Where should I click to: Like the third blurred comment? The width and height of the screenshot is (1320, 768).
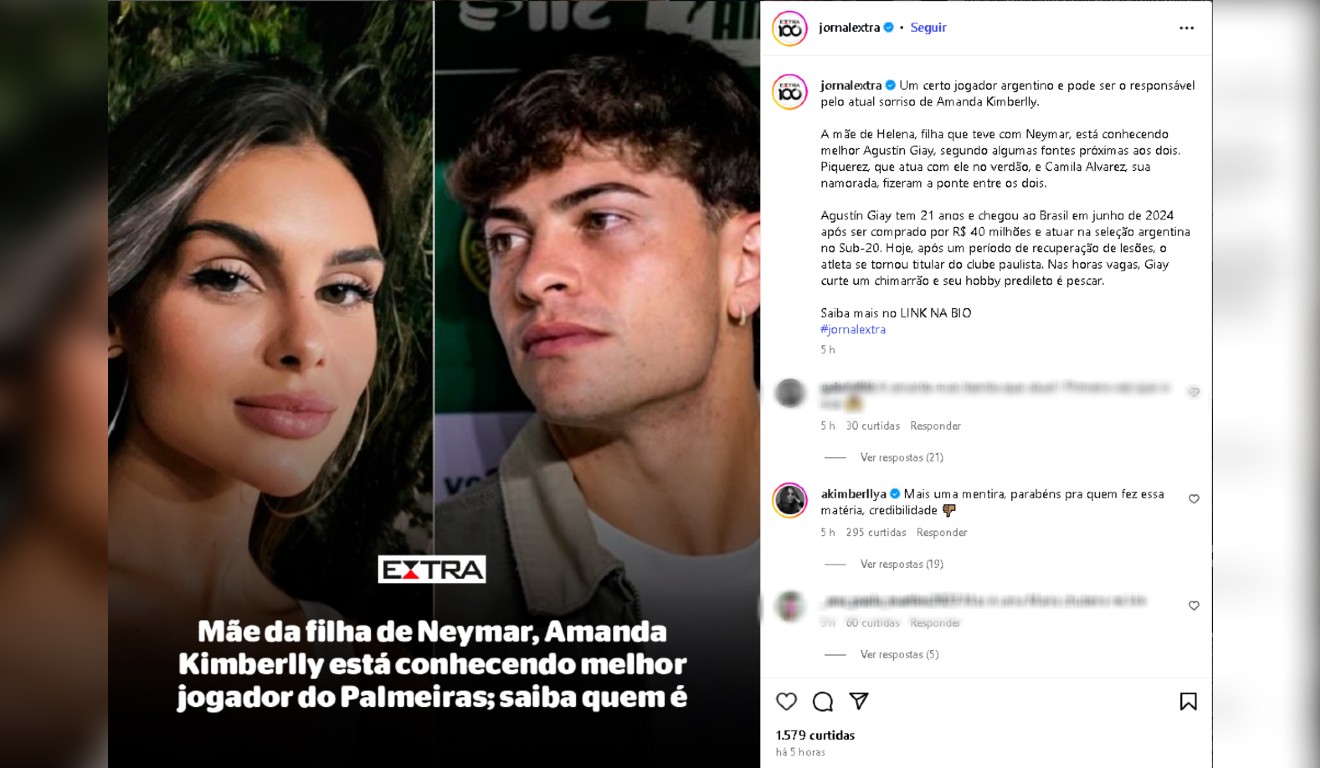tap(1193, 606)
